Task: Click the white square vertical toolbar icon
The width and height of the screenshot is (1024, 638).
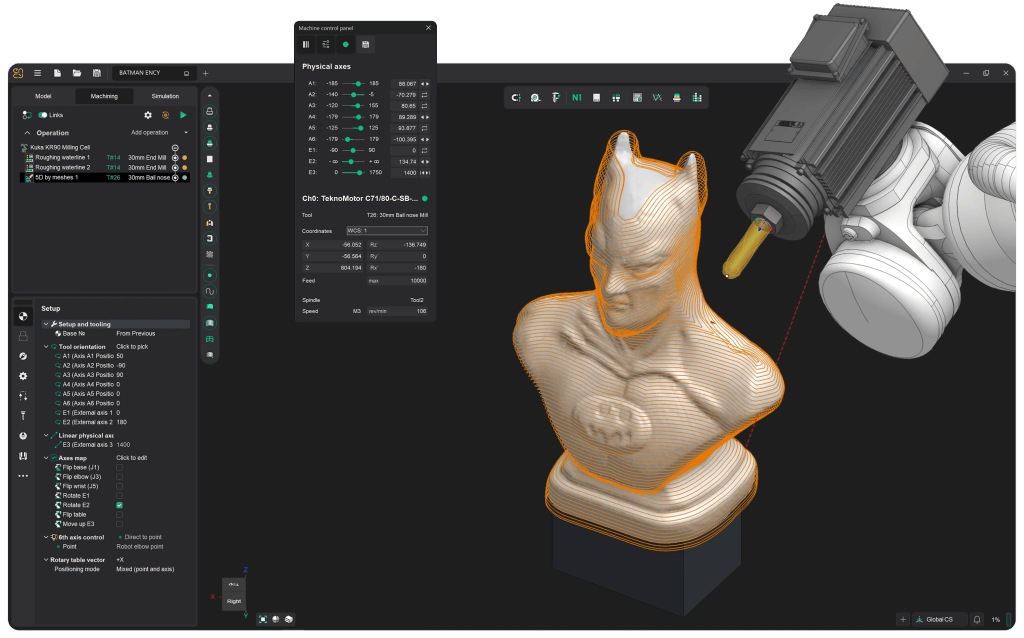Action: (x=210, y=159)
